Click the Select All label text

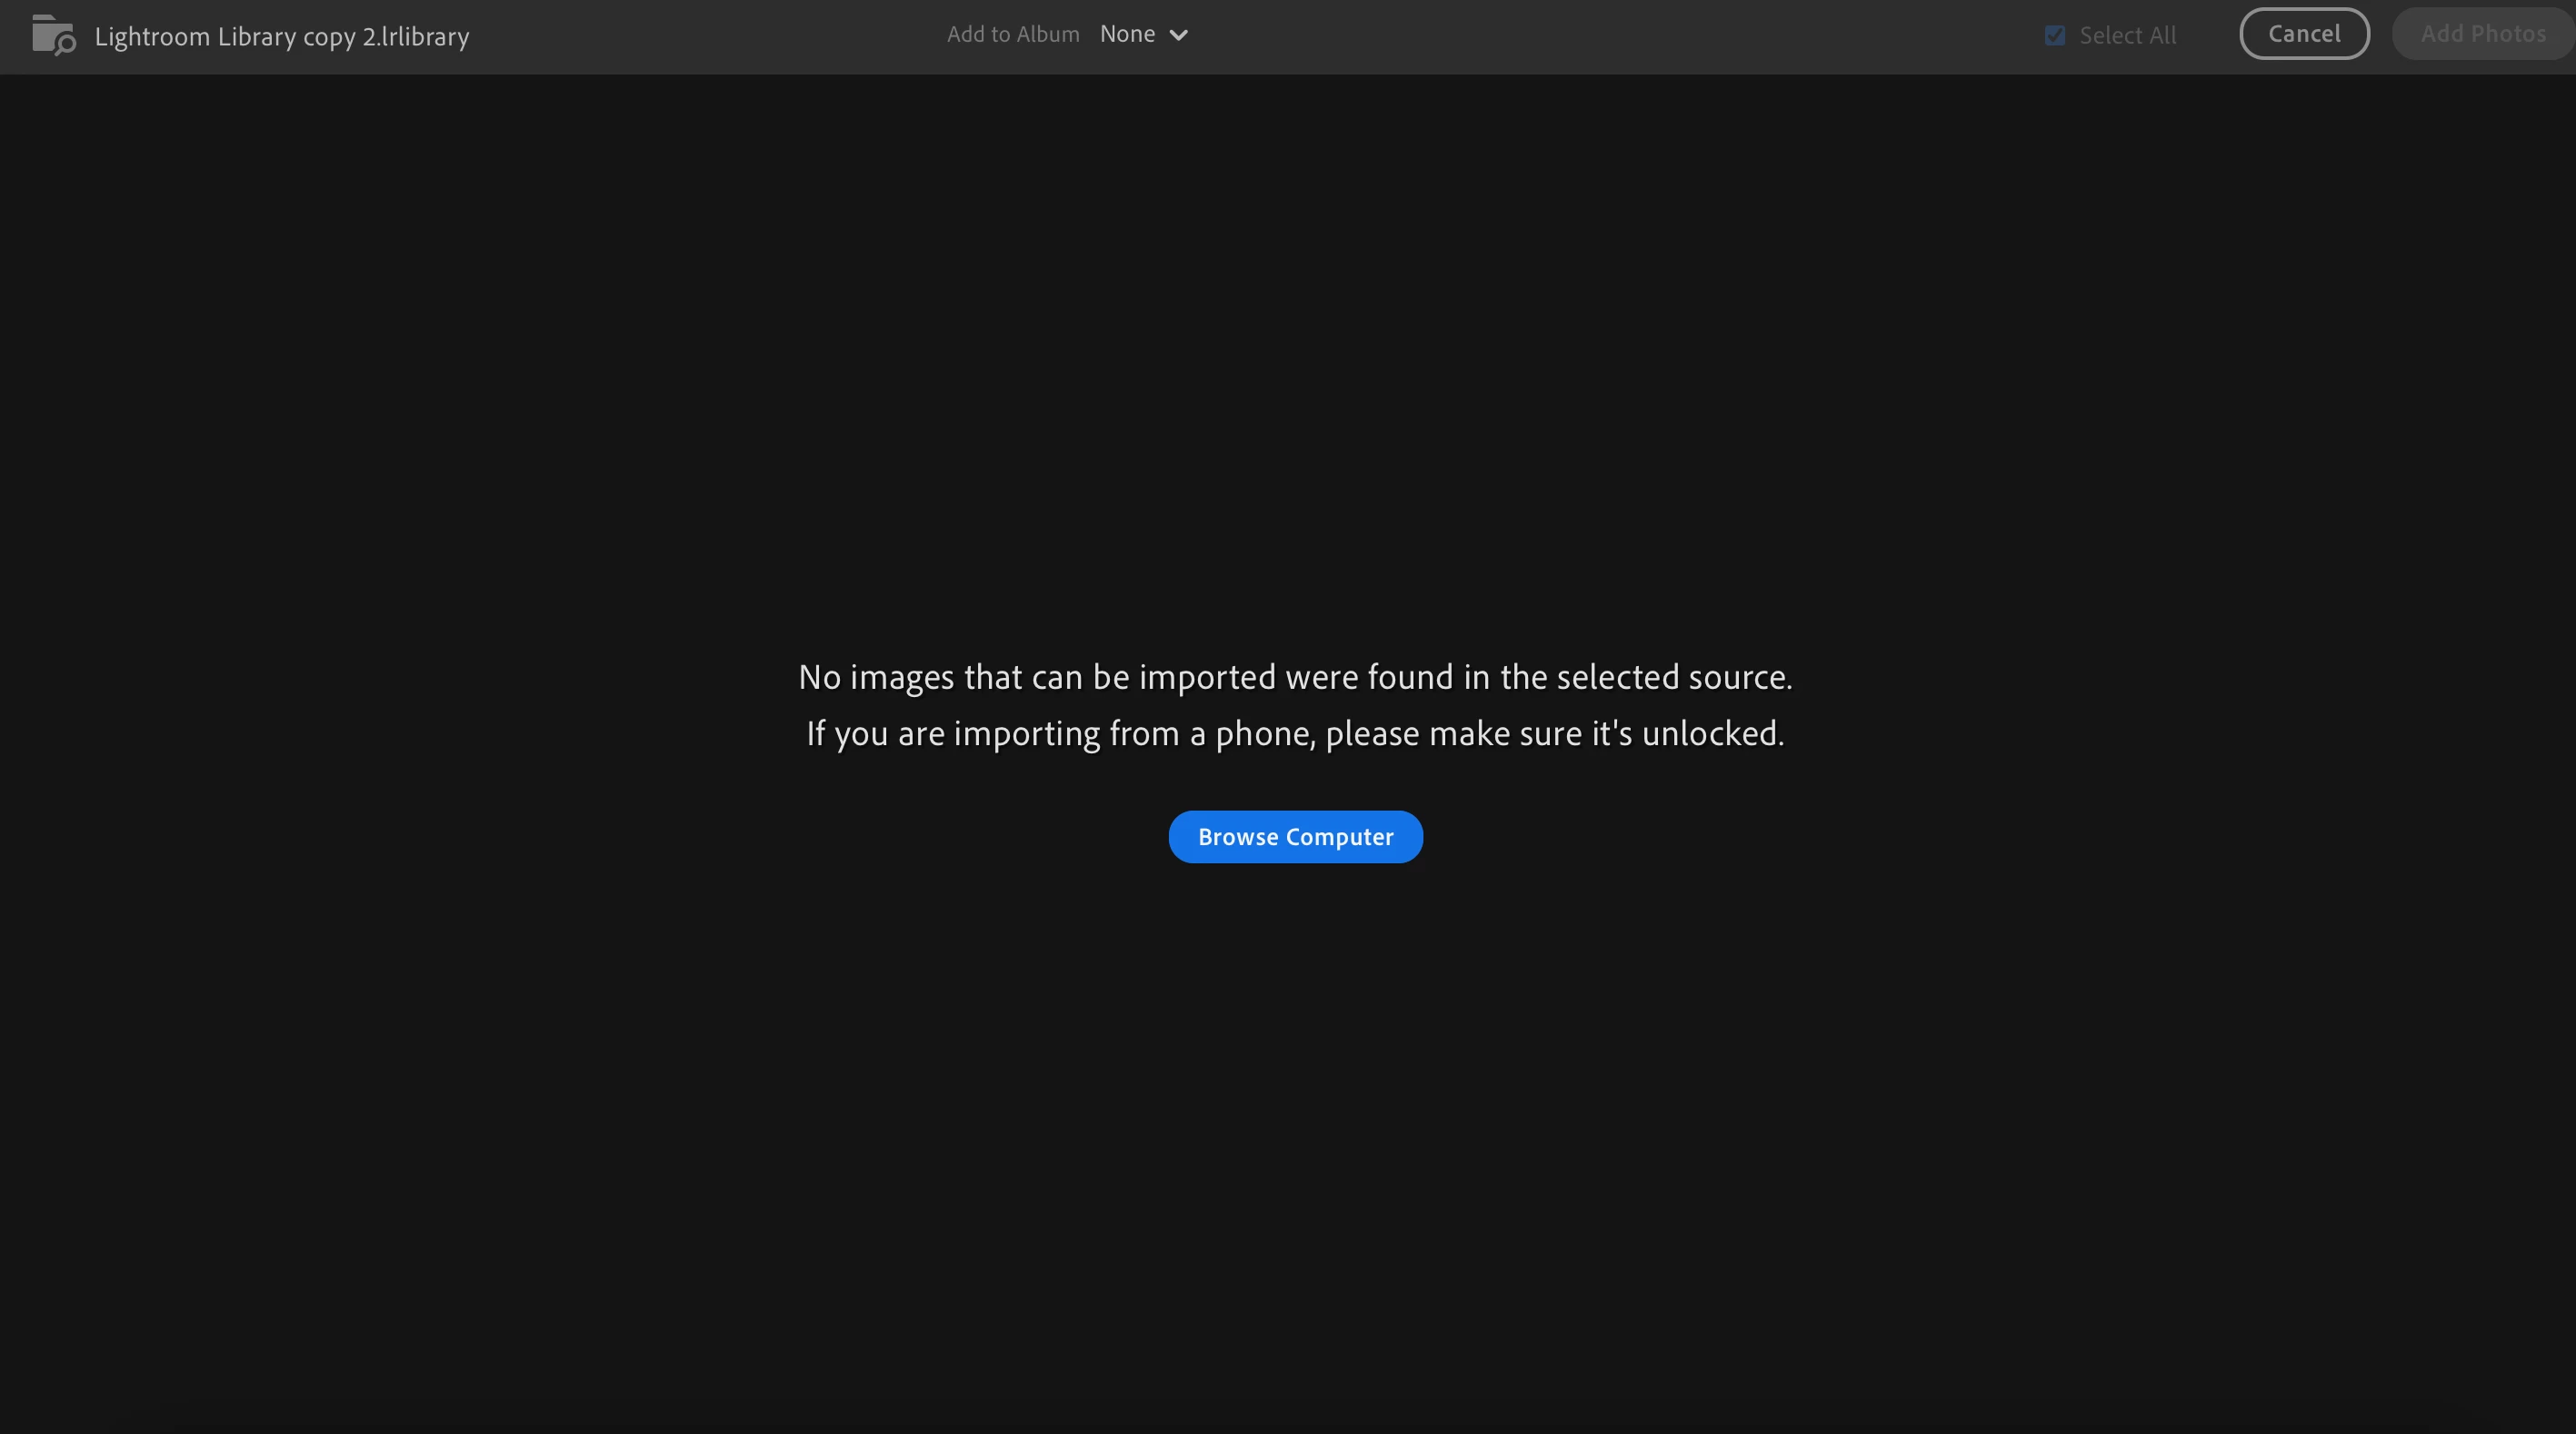pos(2127,35)
